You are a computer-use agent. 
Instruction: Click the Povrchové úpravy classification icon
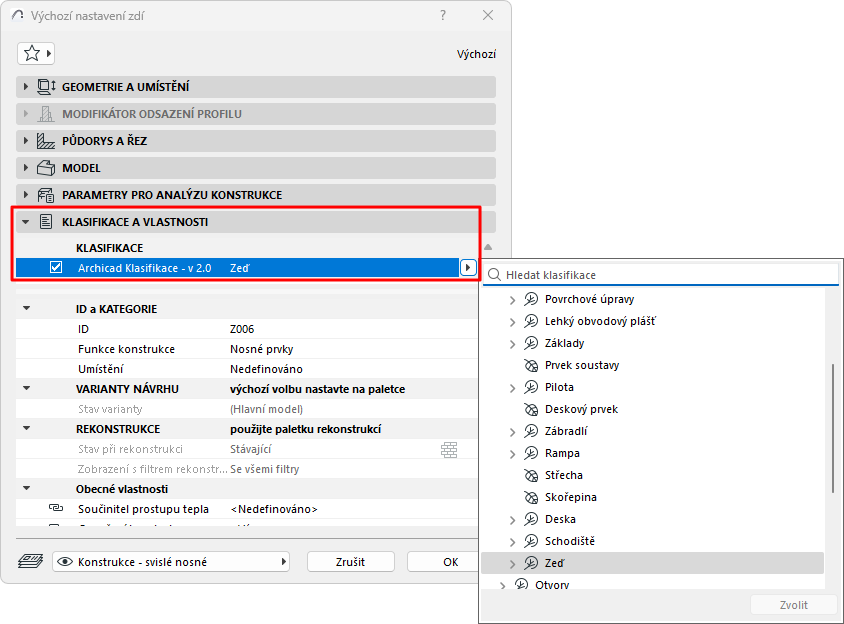click(531, 299)
